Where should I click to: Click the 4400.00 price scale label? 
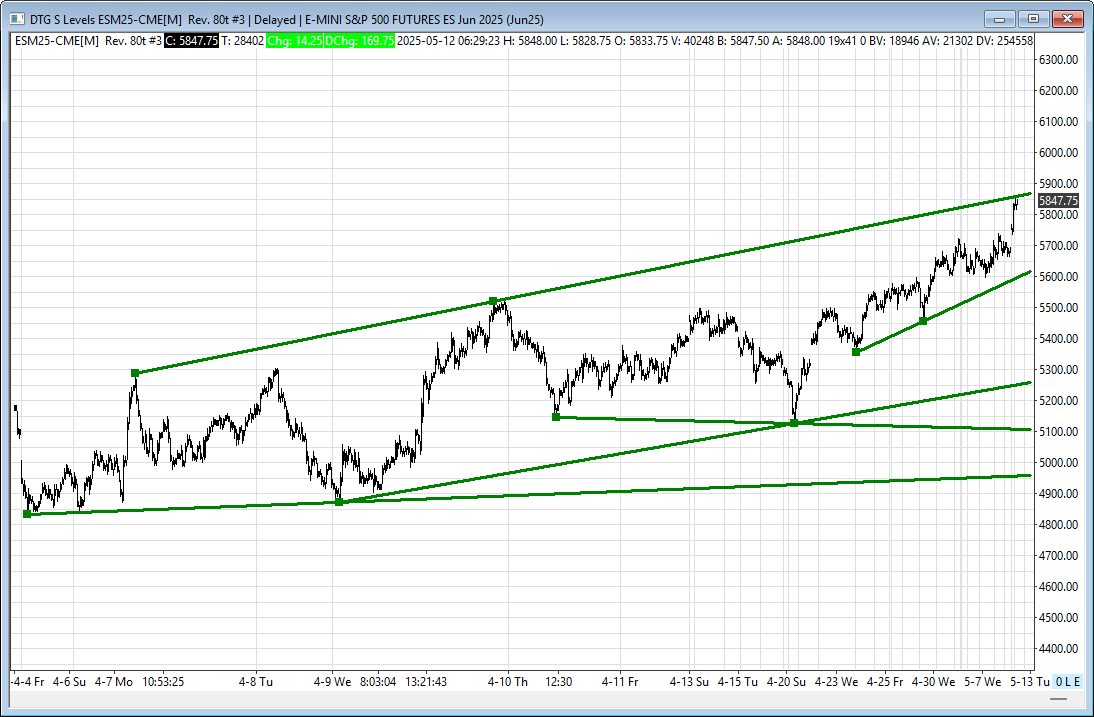click(x=1058, y=649)
